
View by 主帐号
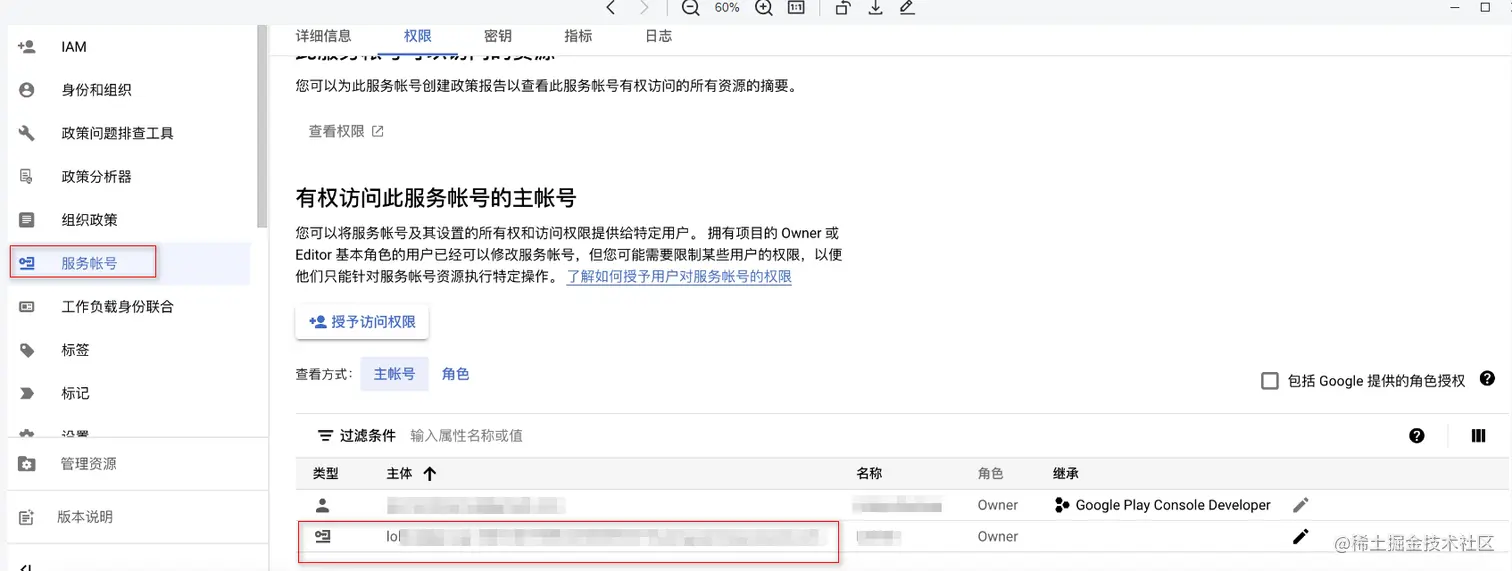pyautogui.click(x=394, y=374)
